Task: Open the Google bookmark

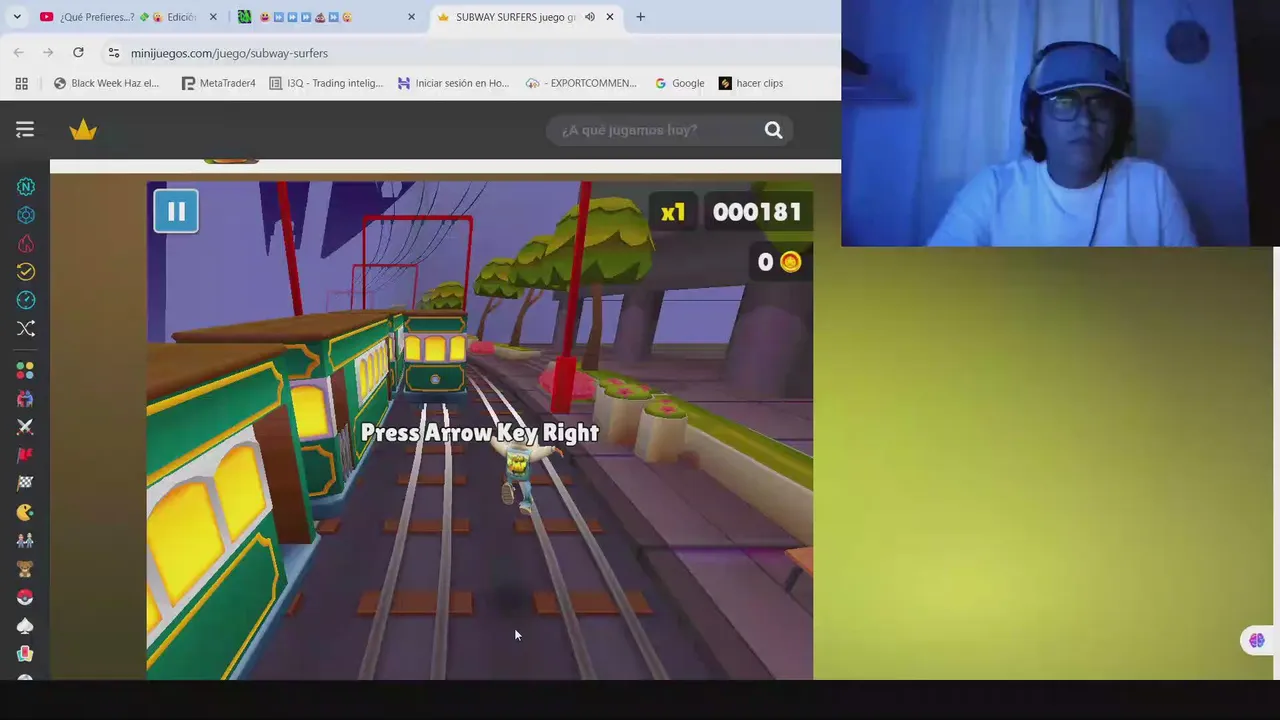Action: (679, 83)
